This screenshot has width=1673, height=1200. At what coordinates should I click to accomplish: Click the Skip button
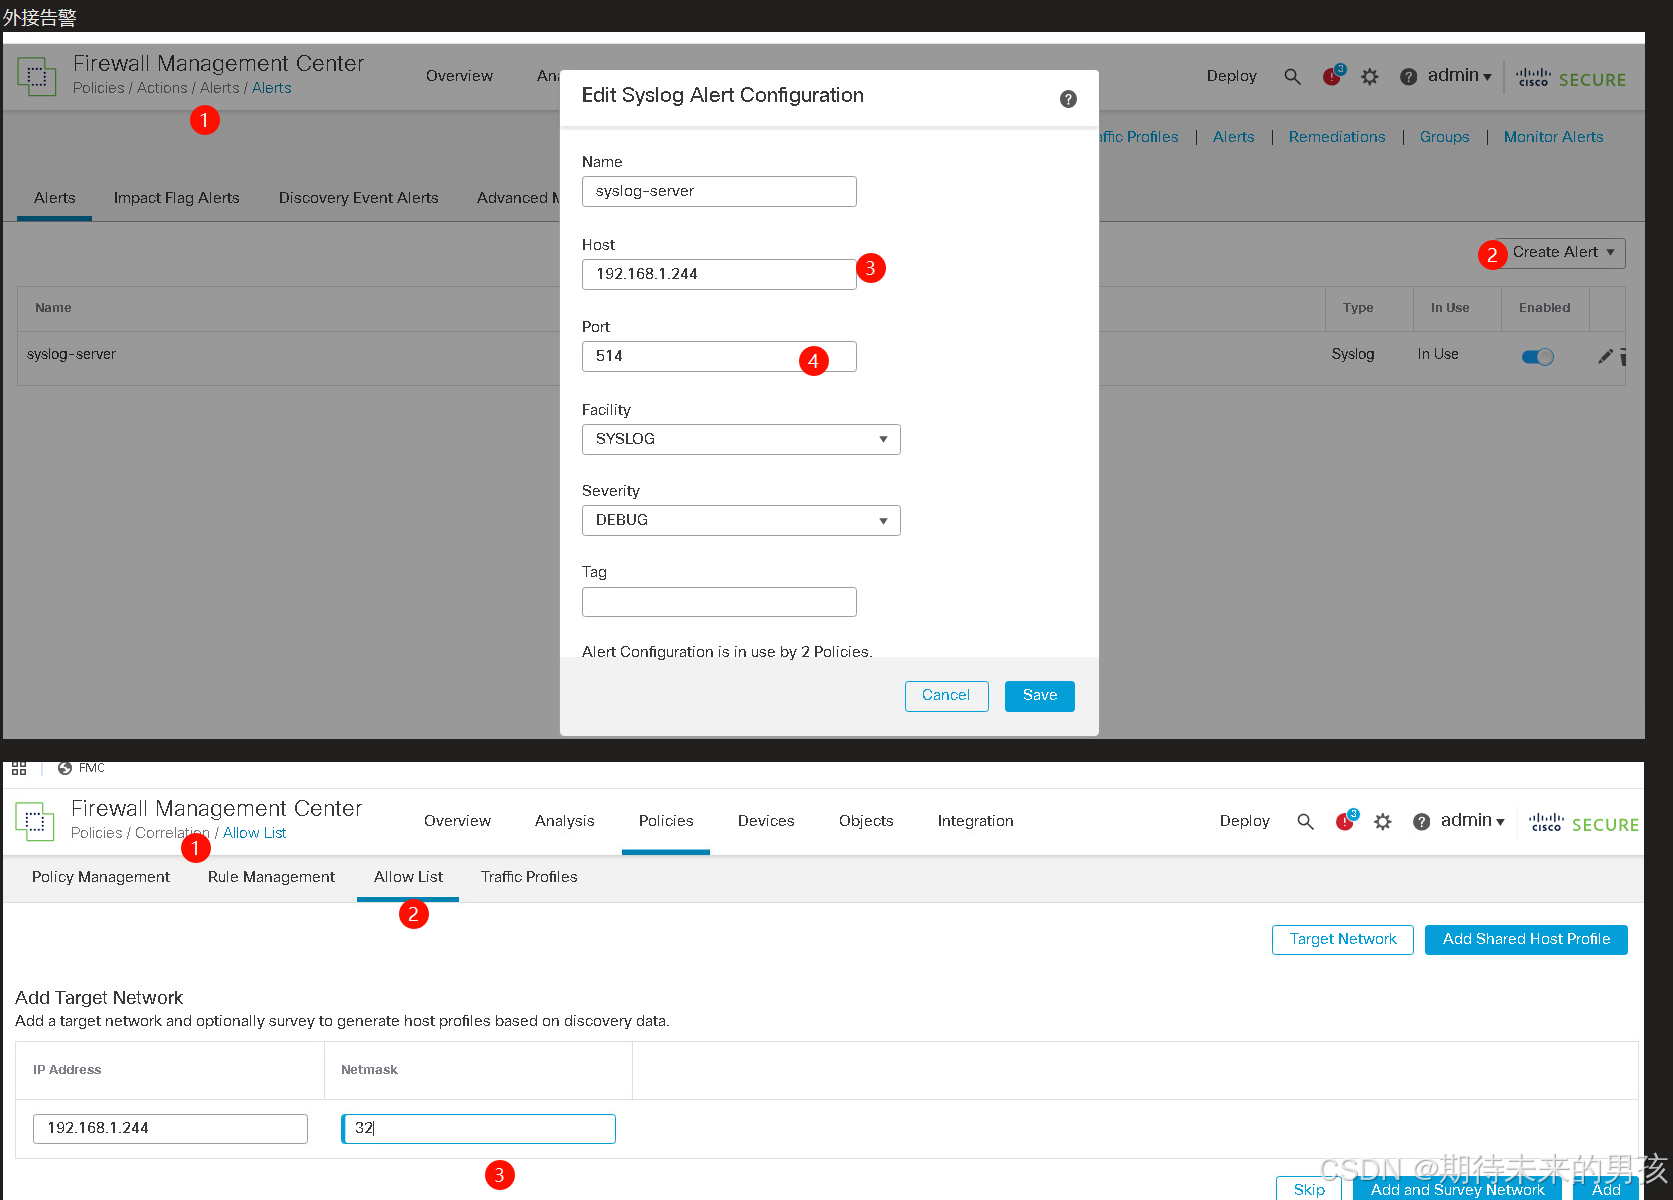pyautogui.click(x=1309, y=1188)
